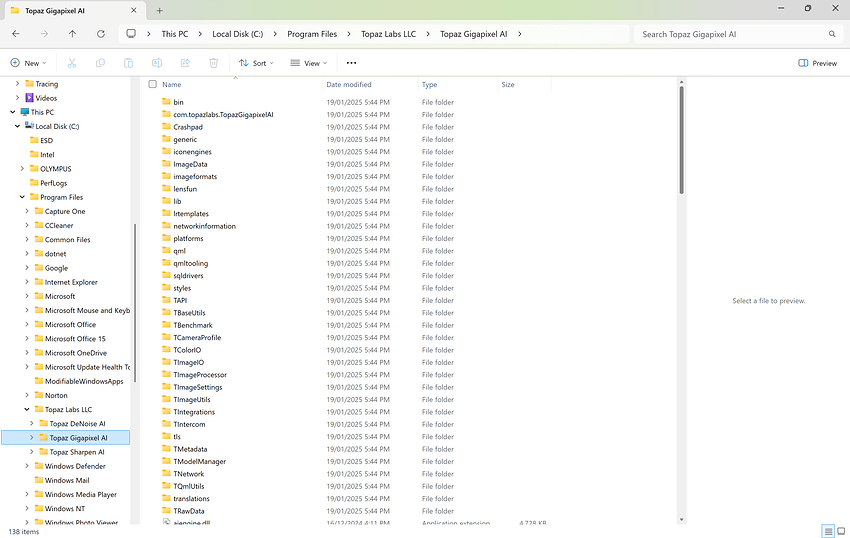Click the Rename toolbar icon
The height and width of the screenshot is (538, 850).
coord(157,63)
